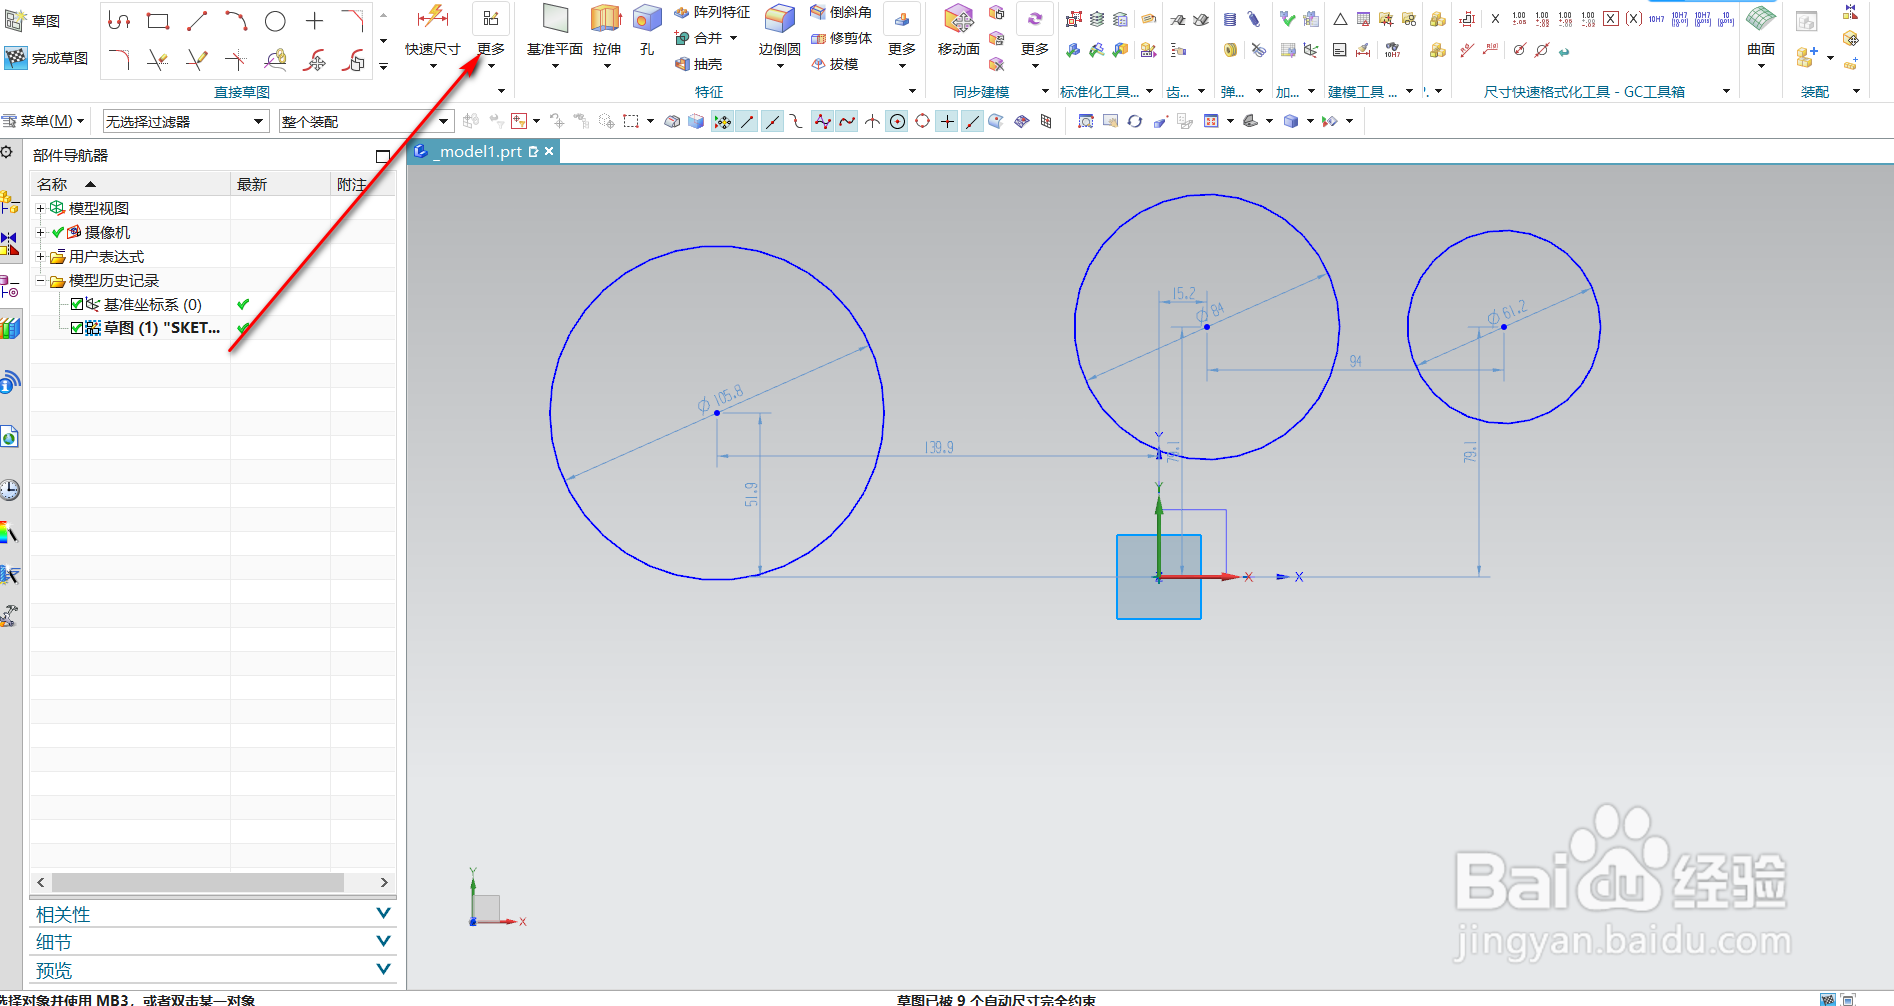
Task: Select the Make Corner tool
Action: pyautogui.click(x=236, y=60)
